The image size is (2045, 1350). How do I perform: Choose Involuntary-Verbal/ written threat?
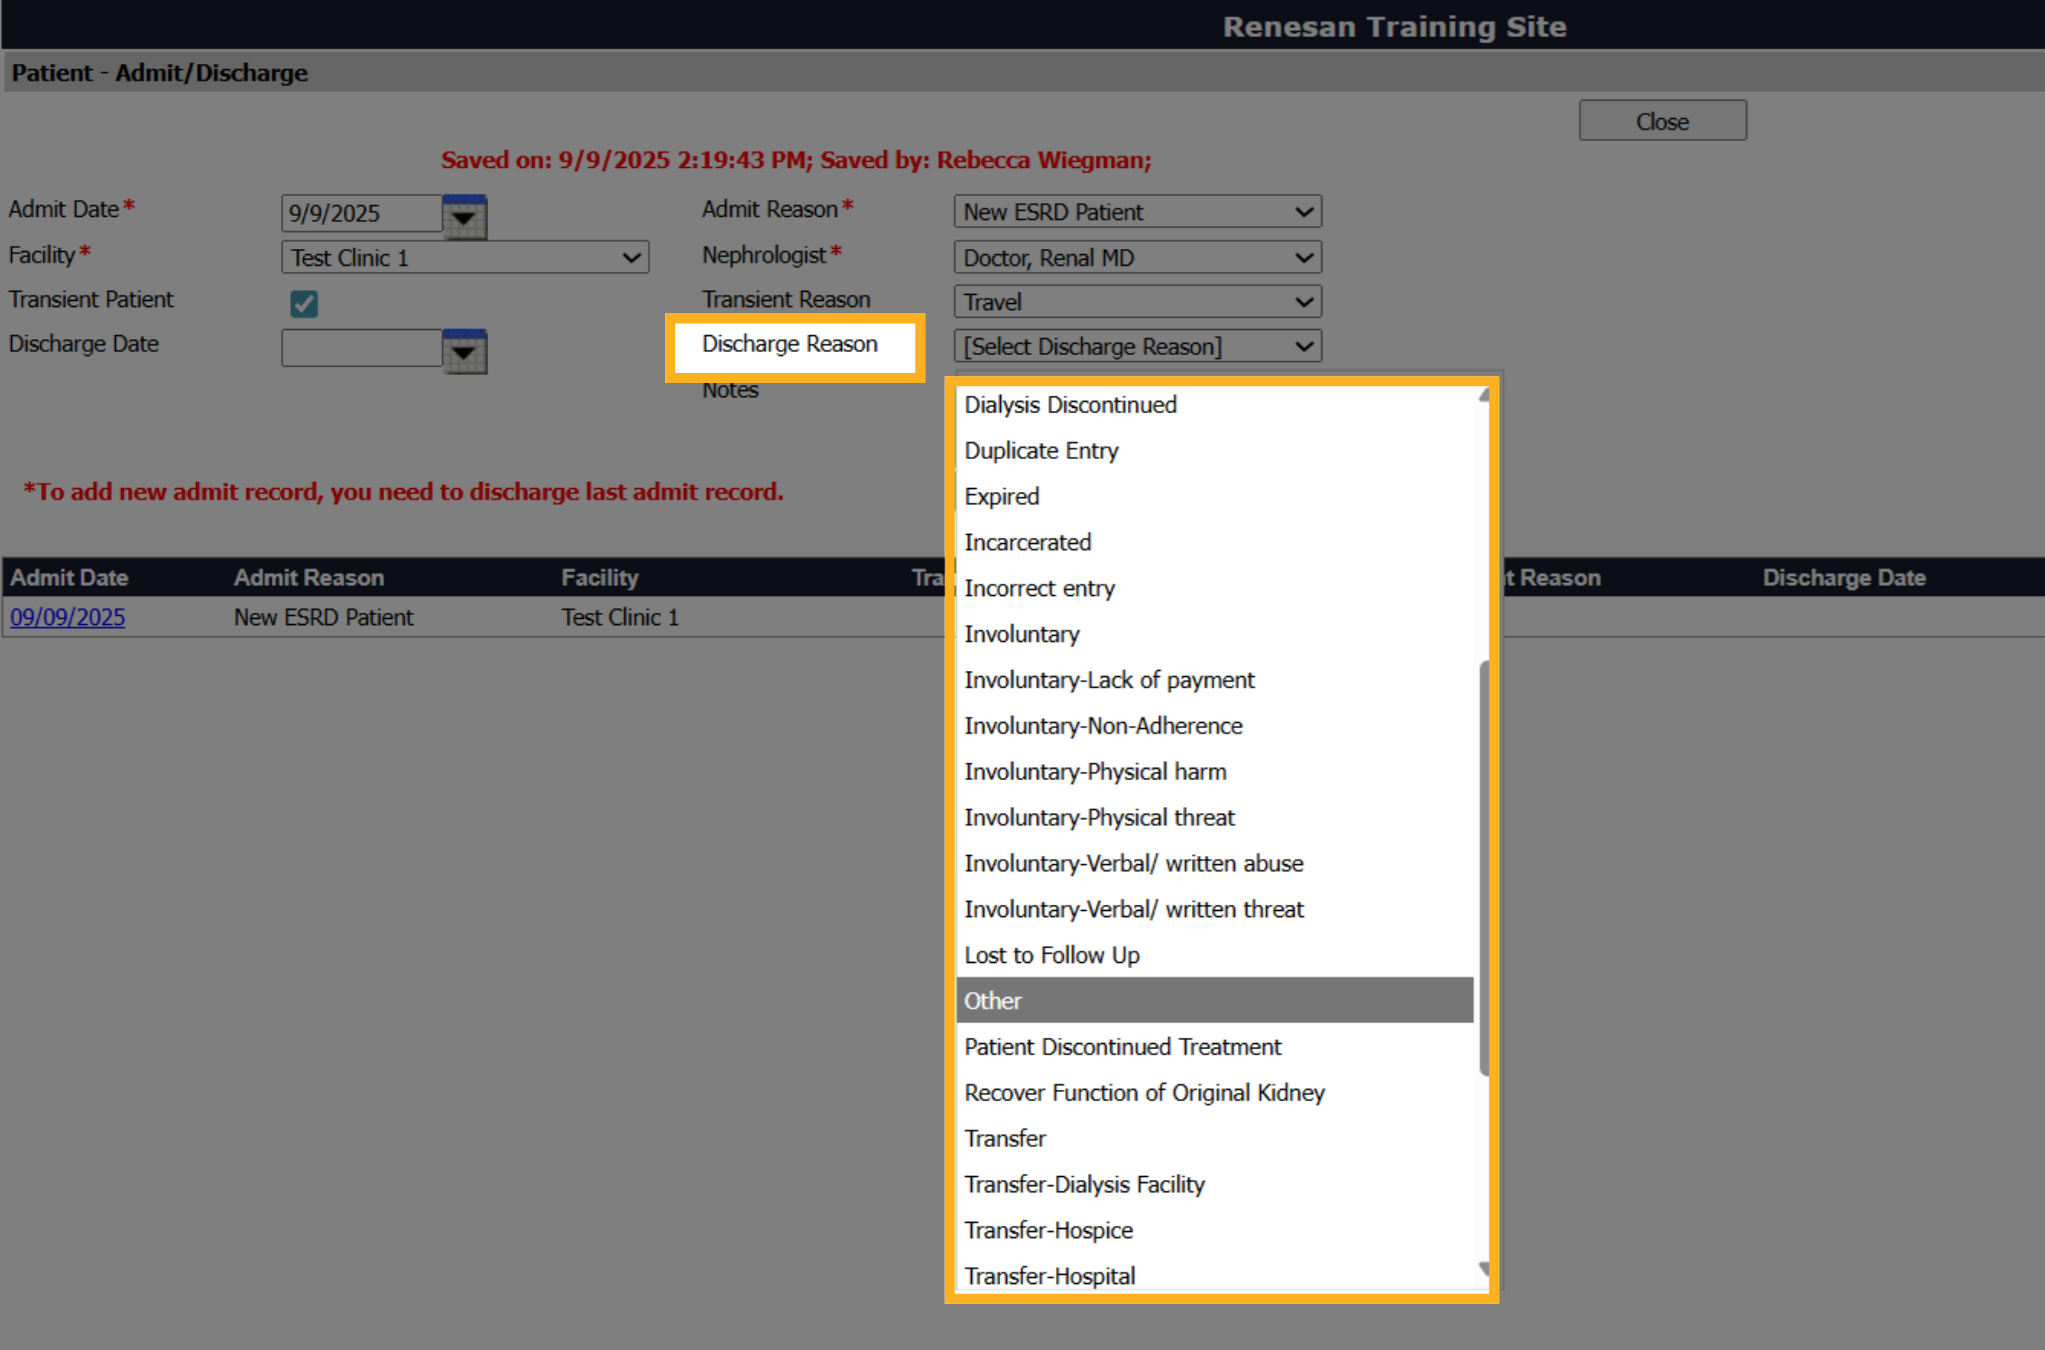pos(1215,911)
